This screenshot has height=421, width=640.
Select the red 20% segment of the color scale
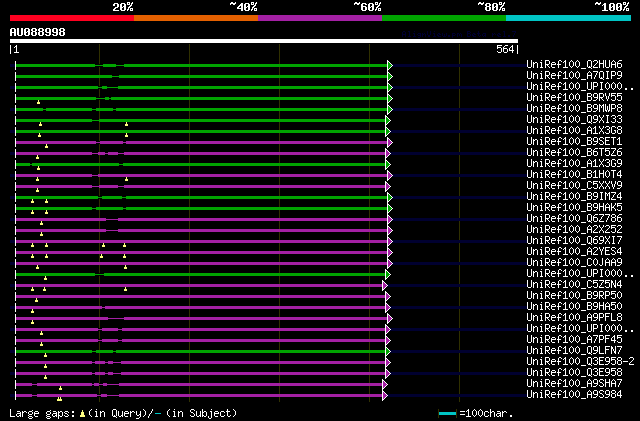(x=72, y=18)
